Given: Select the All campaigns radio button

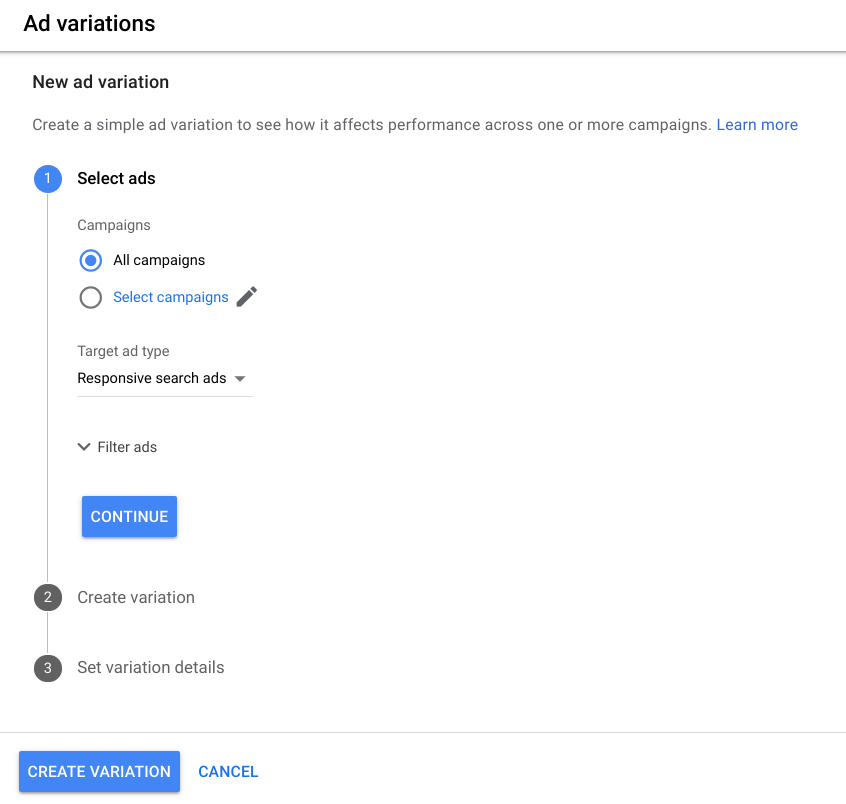Looking at the screenshot, I should 91,260.
